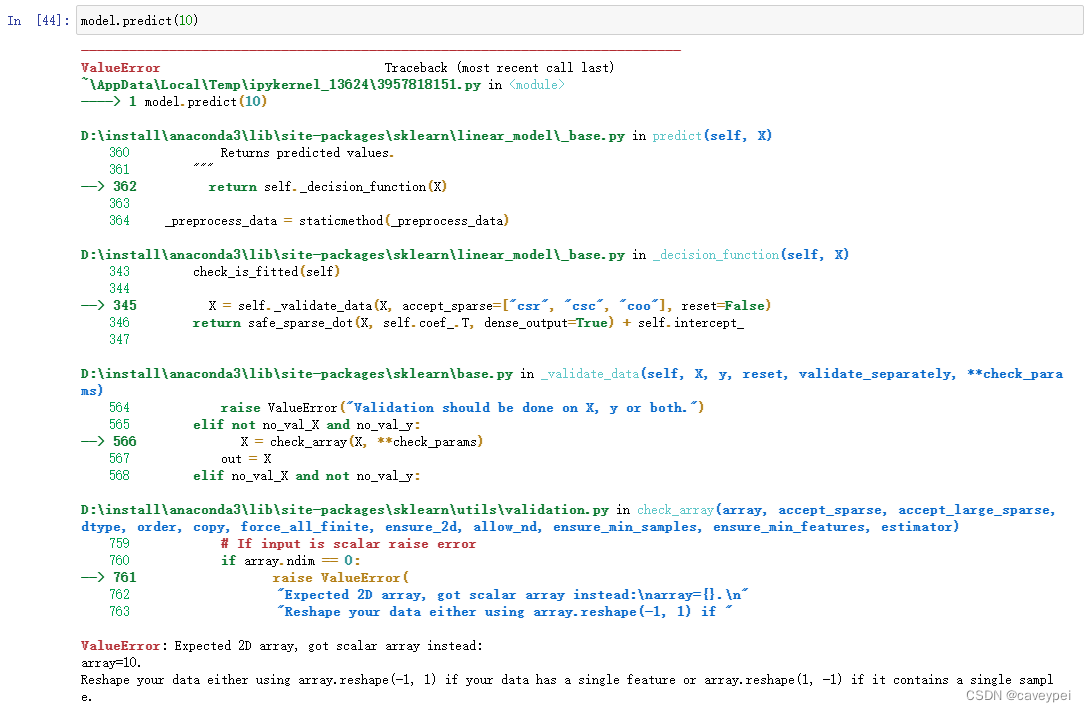This screenshot has height=712, width=1086.
Task: Click the ValueError heading at traceback top
Action: (x=119, y=67)
